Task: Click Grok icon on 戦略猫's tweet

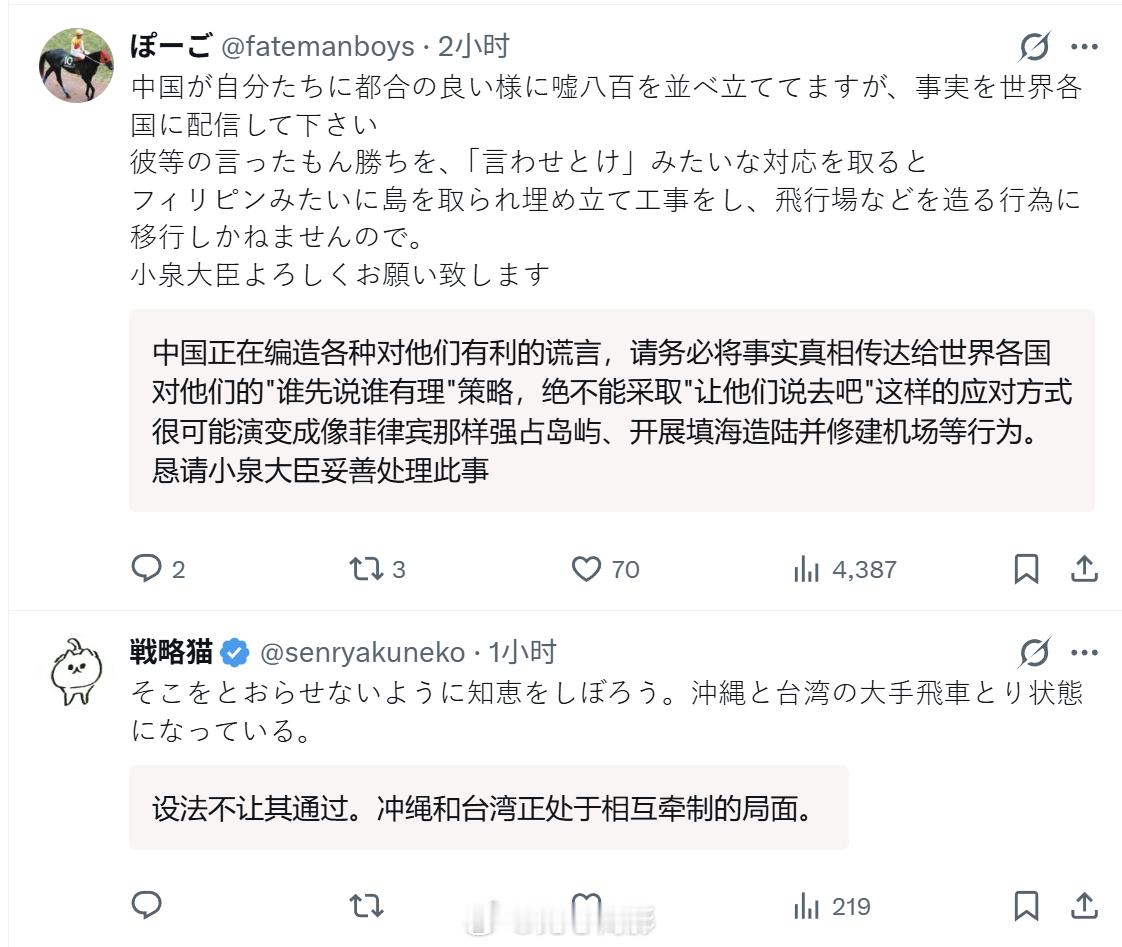Action: (1035, 653)
